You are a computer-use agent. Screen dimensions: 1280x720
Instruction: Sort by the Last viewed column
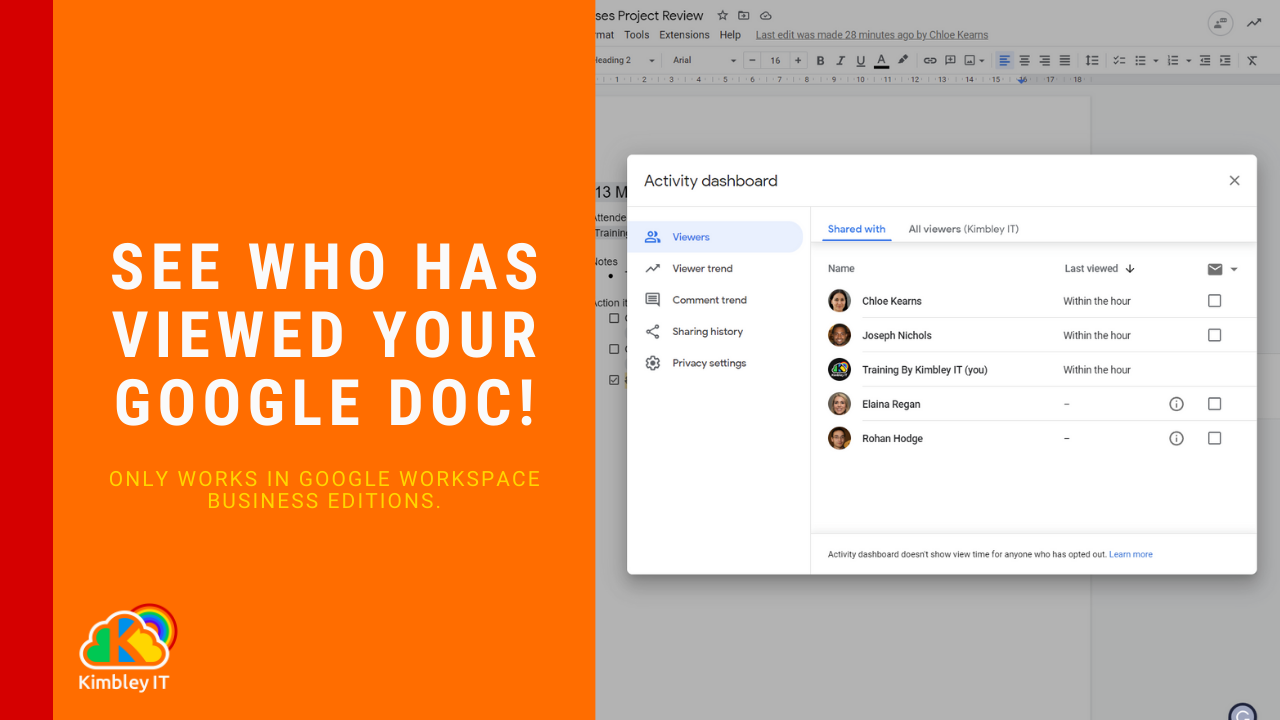pyautogui.click(x=1100, y=269)
